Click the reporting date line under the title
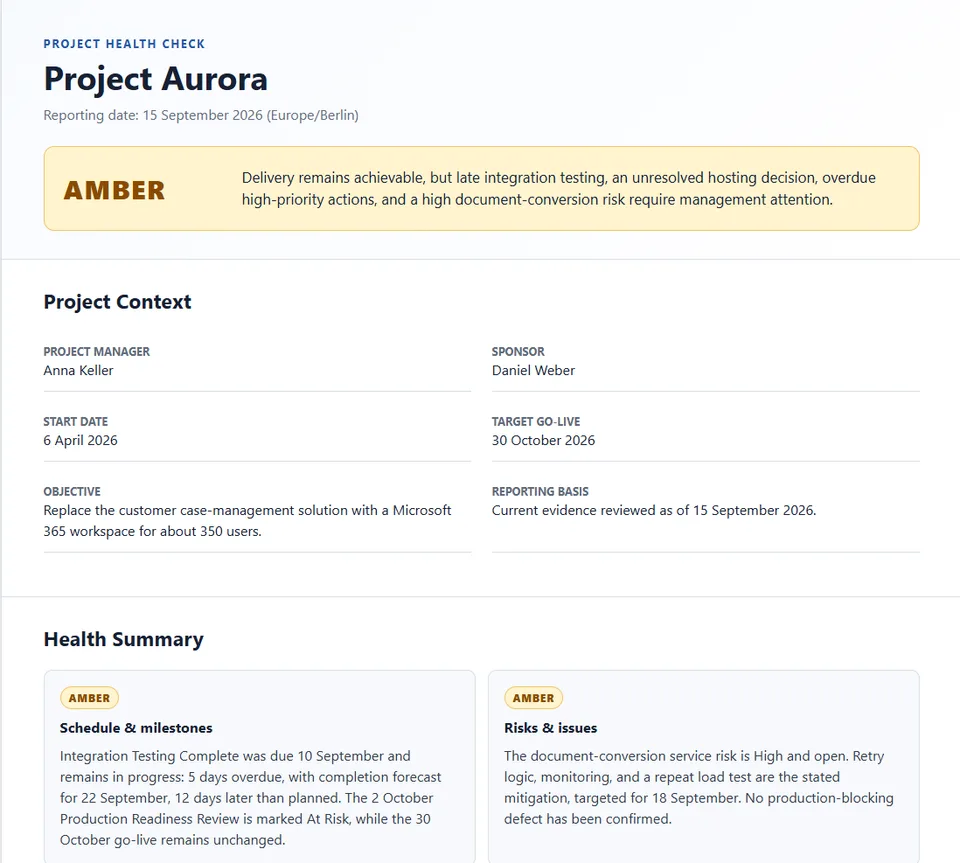 pyautogui.click(x=201, y=115)
